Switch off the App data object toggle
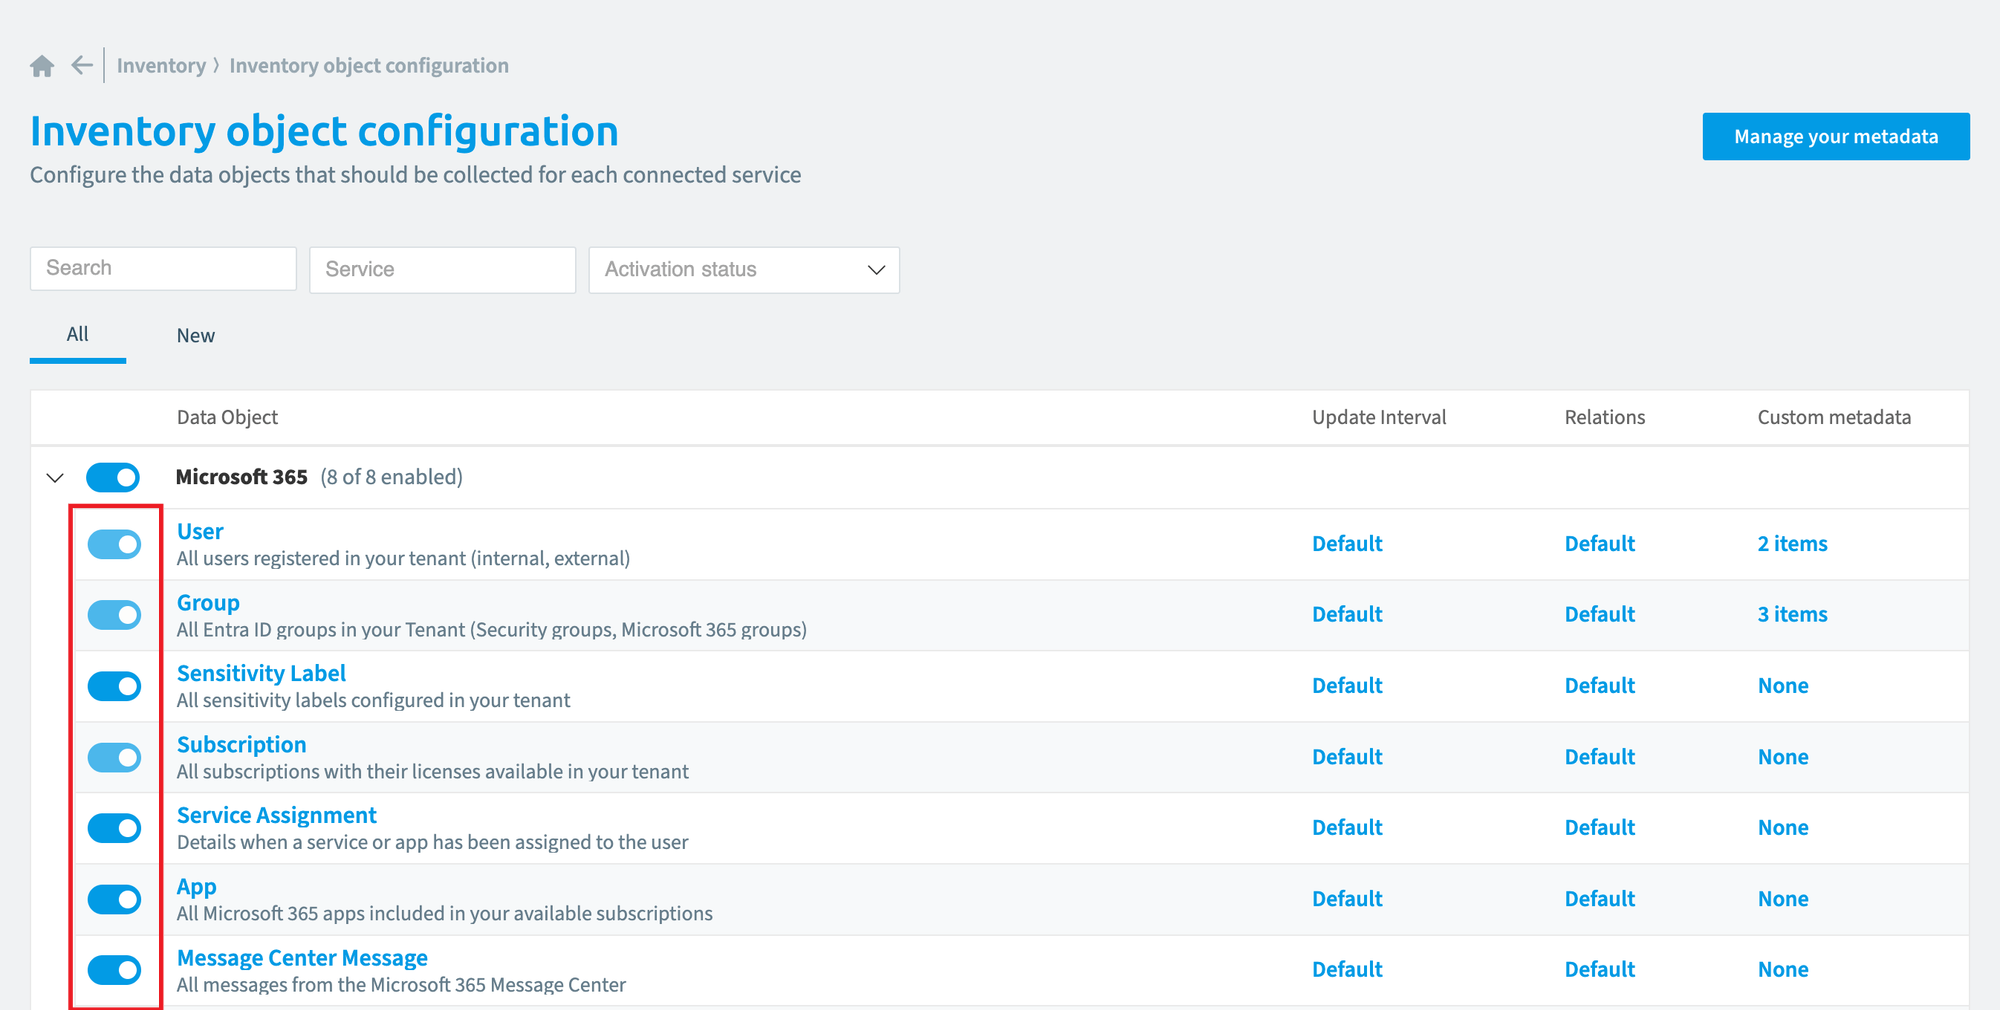The height and width of the screenshot is (1010, 2000). pyautogui.click(x=115, y=899)
